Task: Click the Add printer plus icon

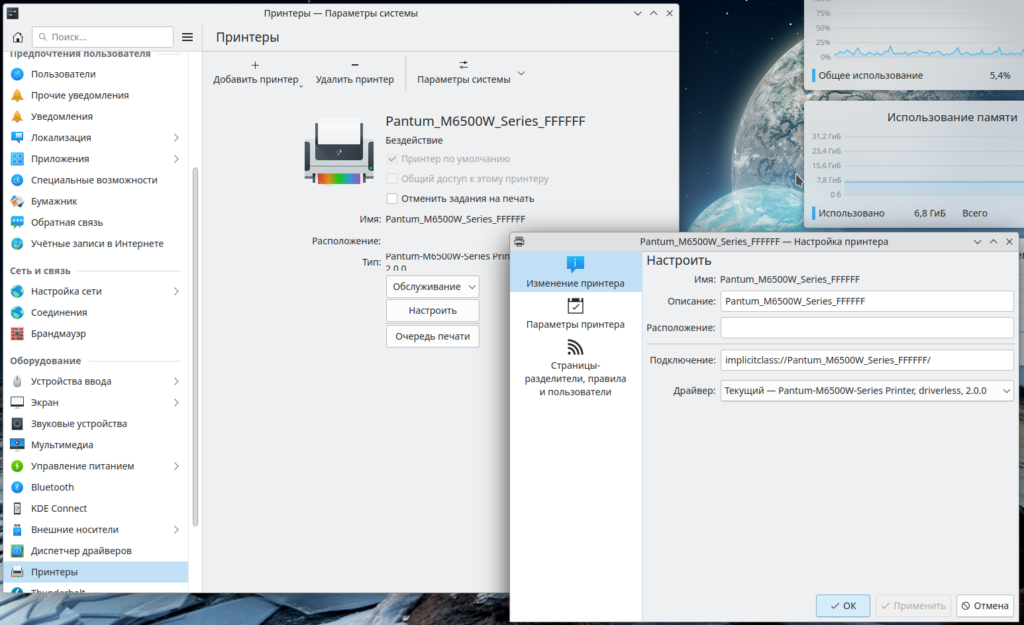Action: 255,64
